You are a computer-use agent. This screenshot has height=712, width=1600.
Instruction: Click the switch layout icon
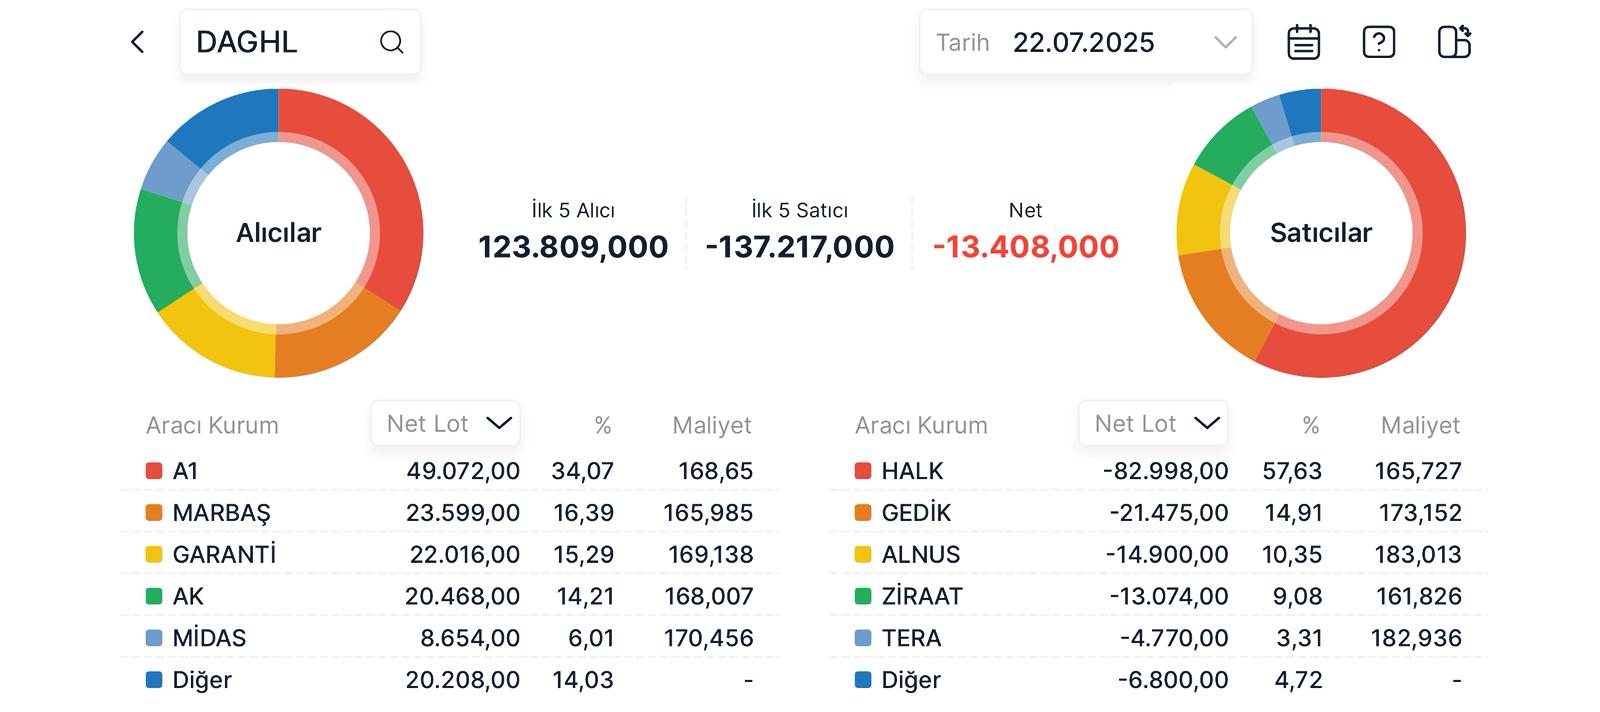1454,42
